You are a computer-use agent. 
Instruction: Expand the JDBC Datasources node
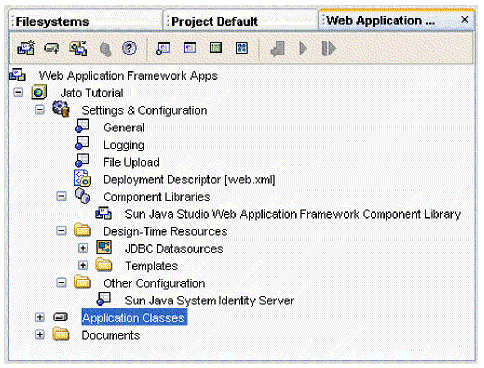pos(83,248)
